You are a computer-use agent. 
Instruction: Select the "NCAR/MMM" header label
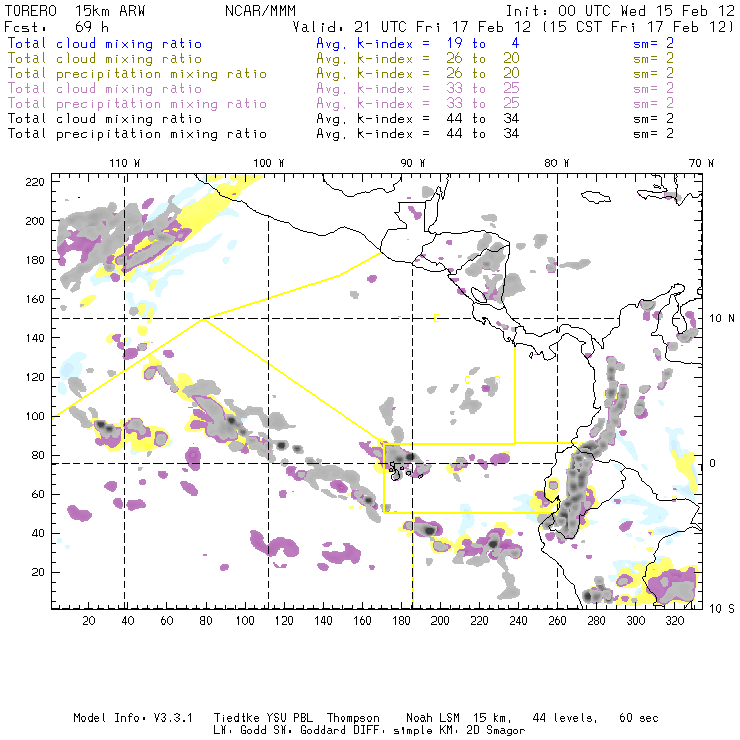260,11
